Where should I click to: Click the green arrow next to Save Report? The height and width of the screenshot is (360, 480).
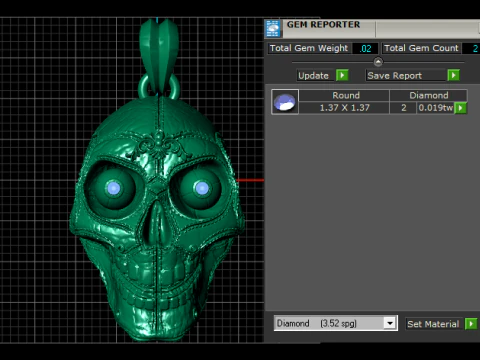click(453, 75)
